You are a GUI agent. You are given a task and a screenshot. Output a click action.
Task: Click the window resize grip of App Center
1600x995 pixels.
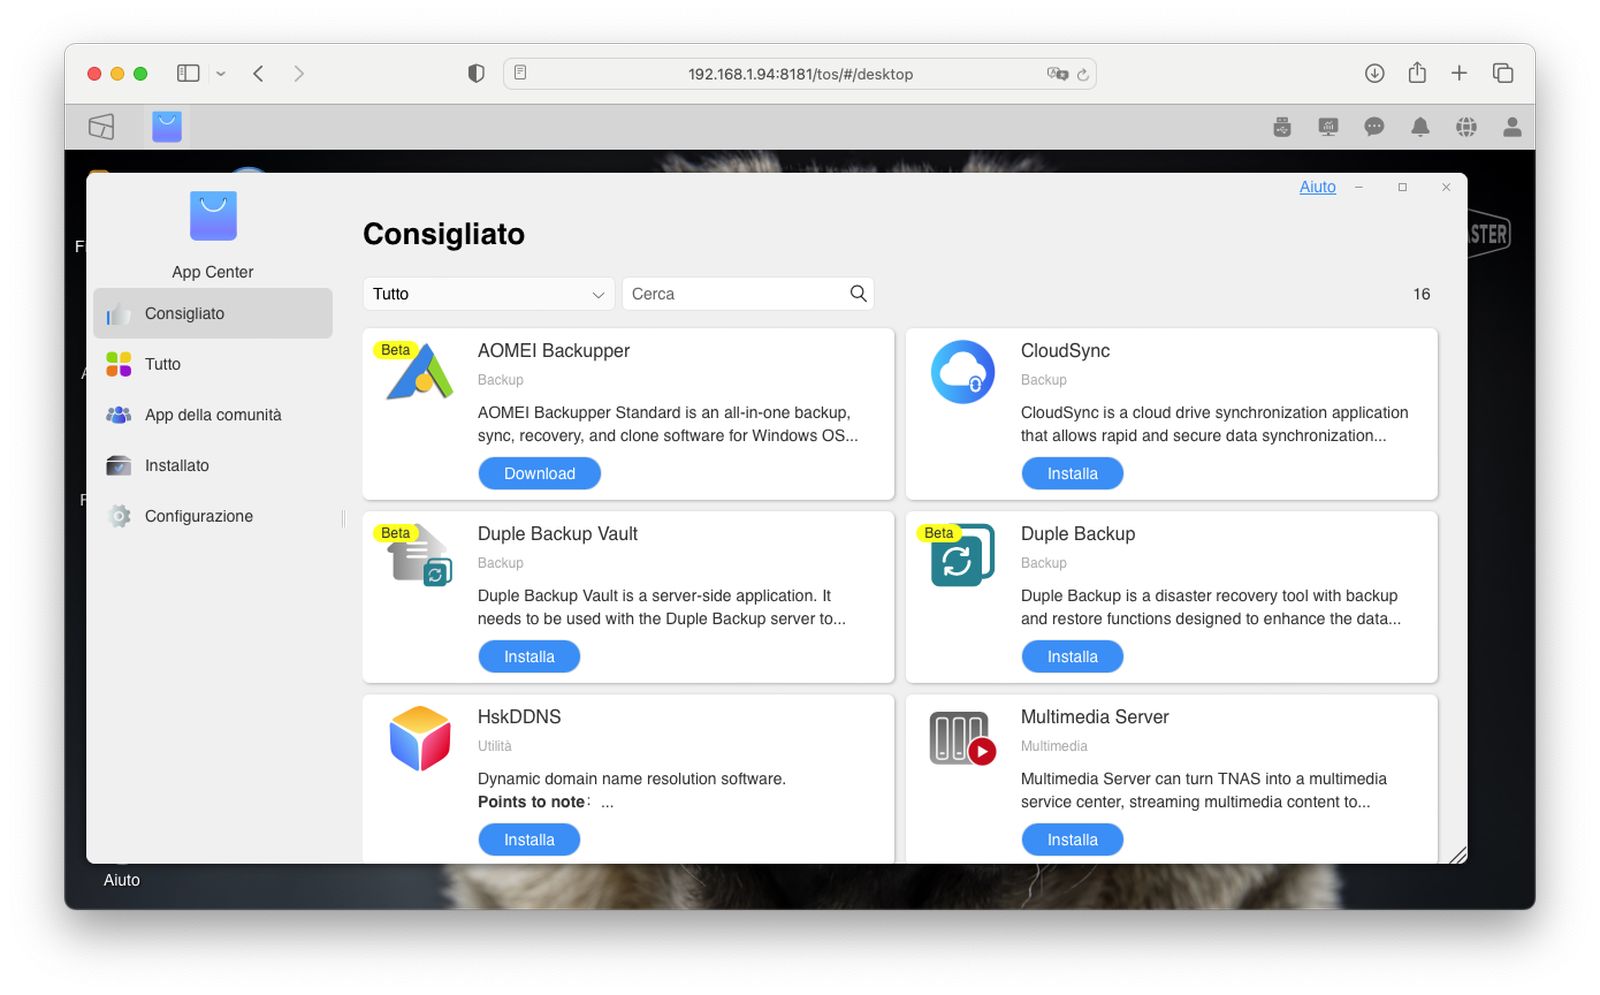tap(1458, 854)
